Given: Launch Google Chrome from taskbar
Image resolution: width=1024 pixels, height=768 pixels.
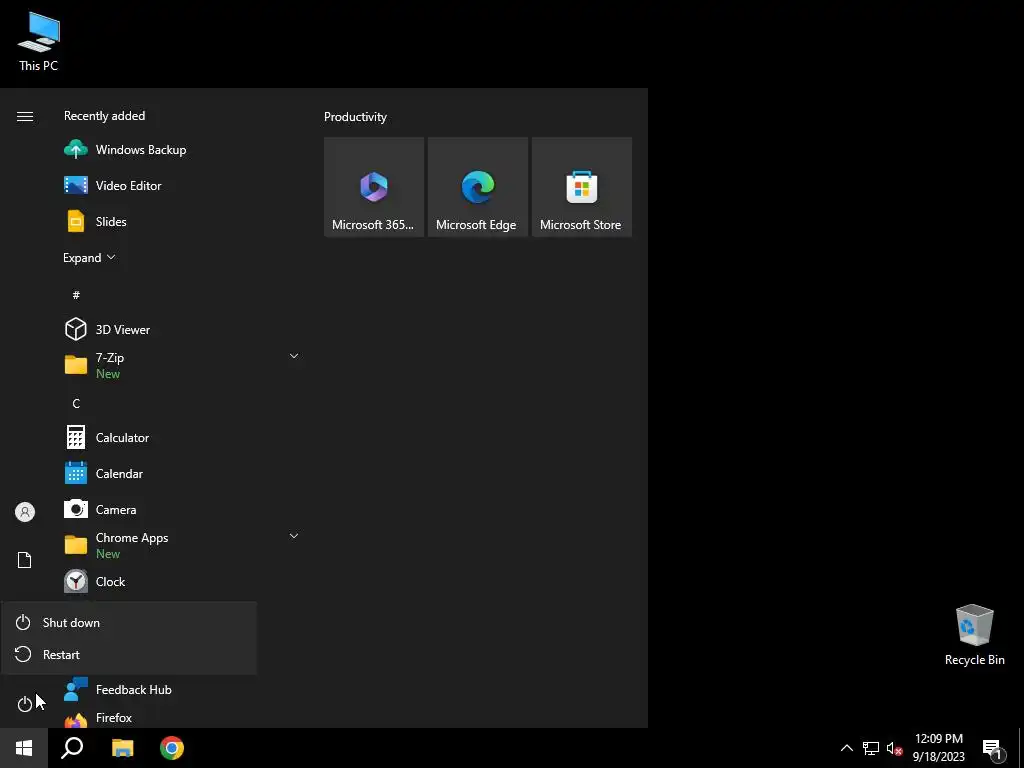Looking at the screenshot, I should pos(172,748).
